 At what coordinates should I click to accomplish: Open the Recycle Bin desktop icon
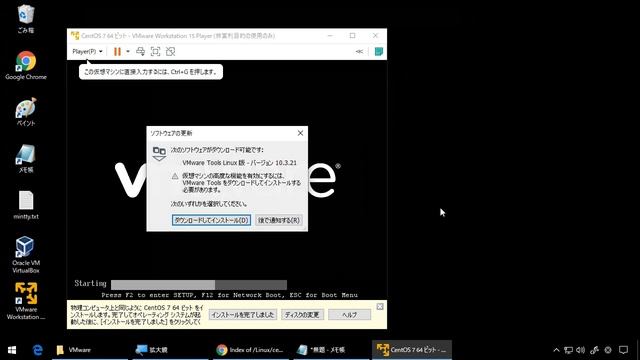(26, 18)
